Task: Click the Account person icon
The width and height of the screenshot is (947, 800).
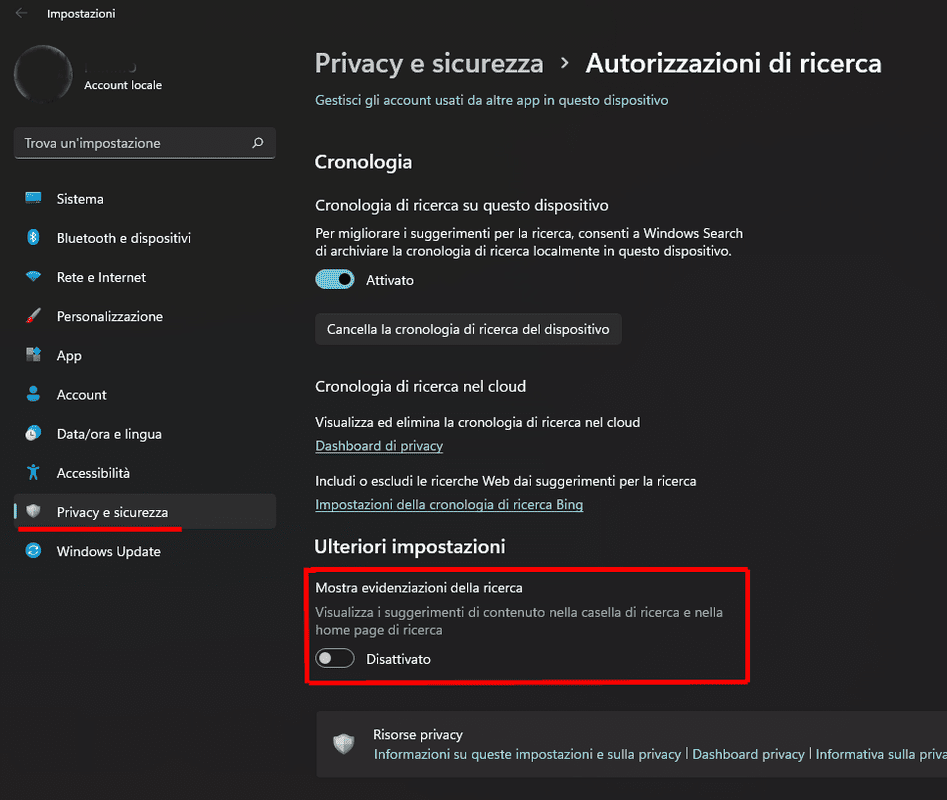Action: pos(33,394)
